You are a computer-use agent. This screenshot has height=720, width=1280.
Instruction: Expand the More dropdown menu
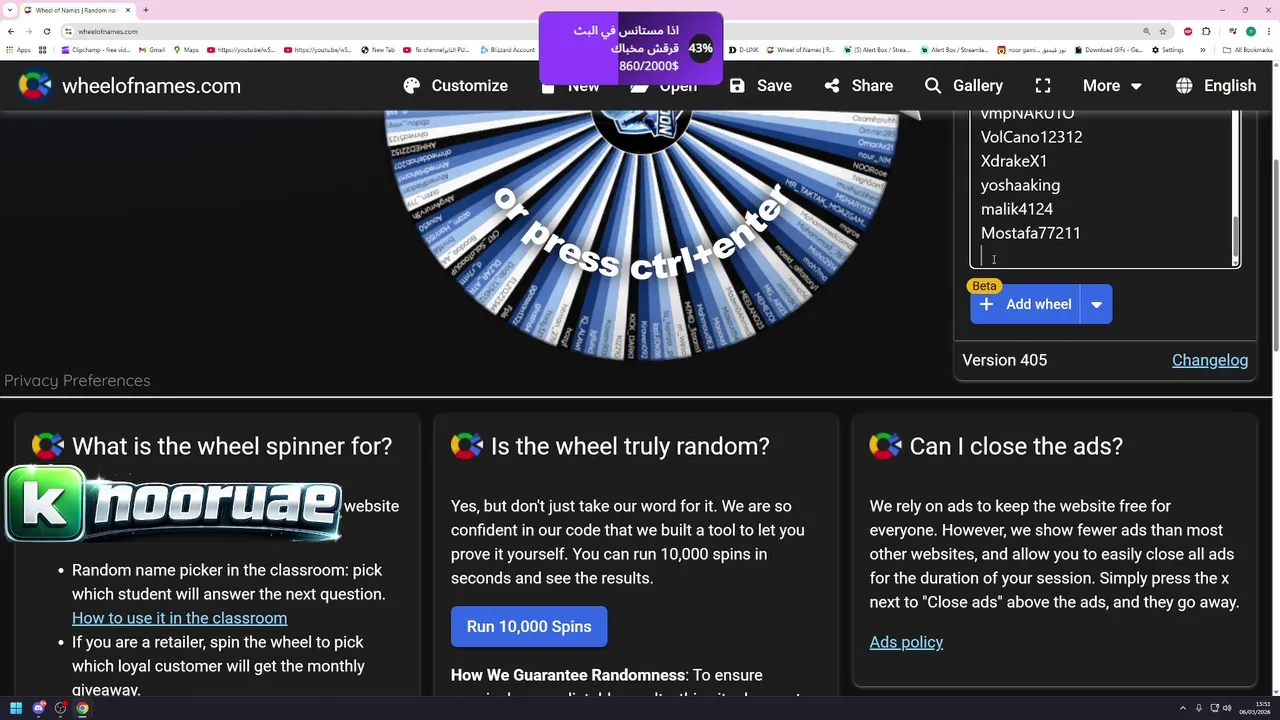point(1112,86)
